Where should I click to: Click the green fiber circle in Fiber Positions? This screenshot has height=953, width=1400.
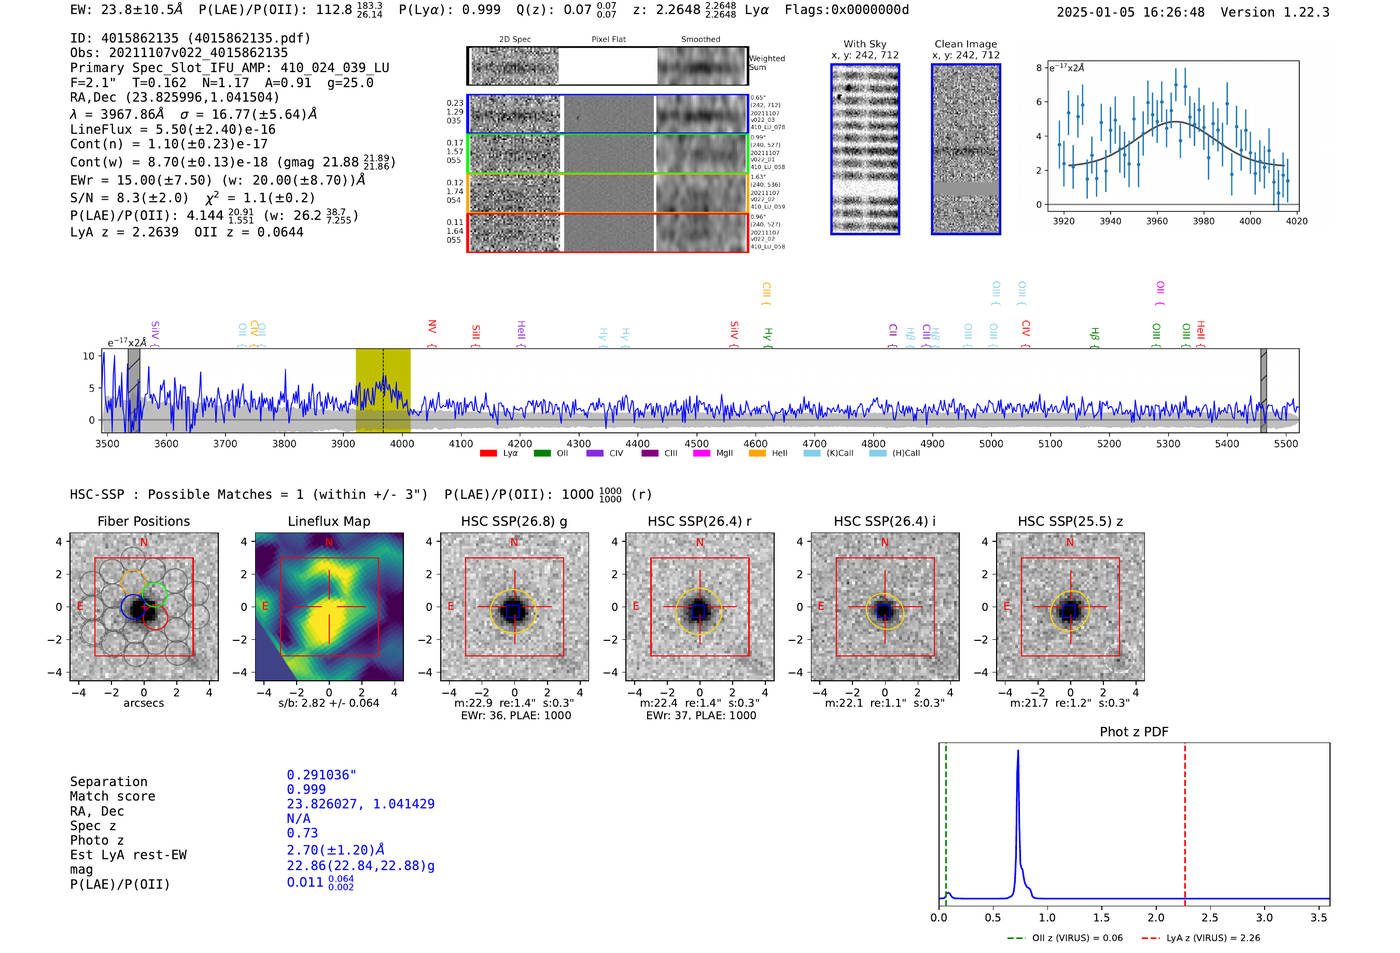154,594
